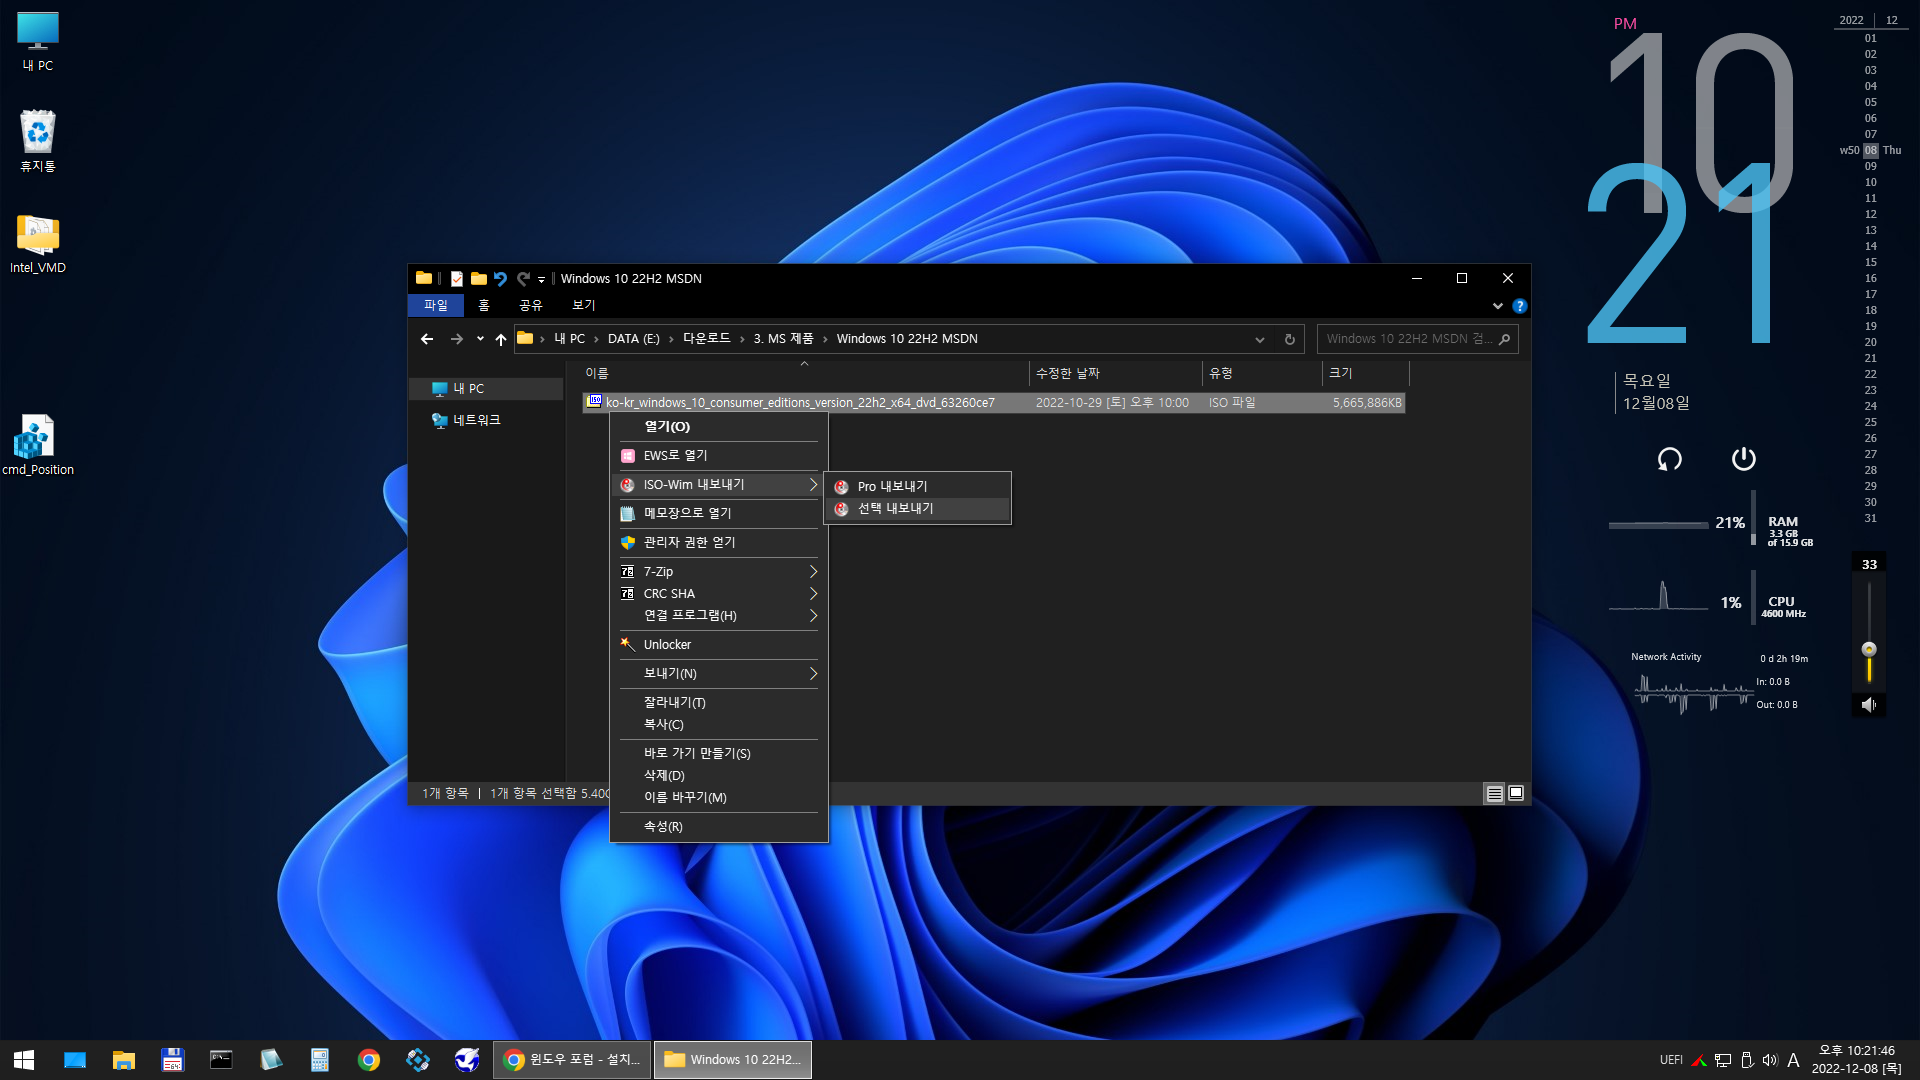Viewport: 1920px width, 1080px height.
Task: Open the 파일 ribbon tab
Action: coord(436,306)
